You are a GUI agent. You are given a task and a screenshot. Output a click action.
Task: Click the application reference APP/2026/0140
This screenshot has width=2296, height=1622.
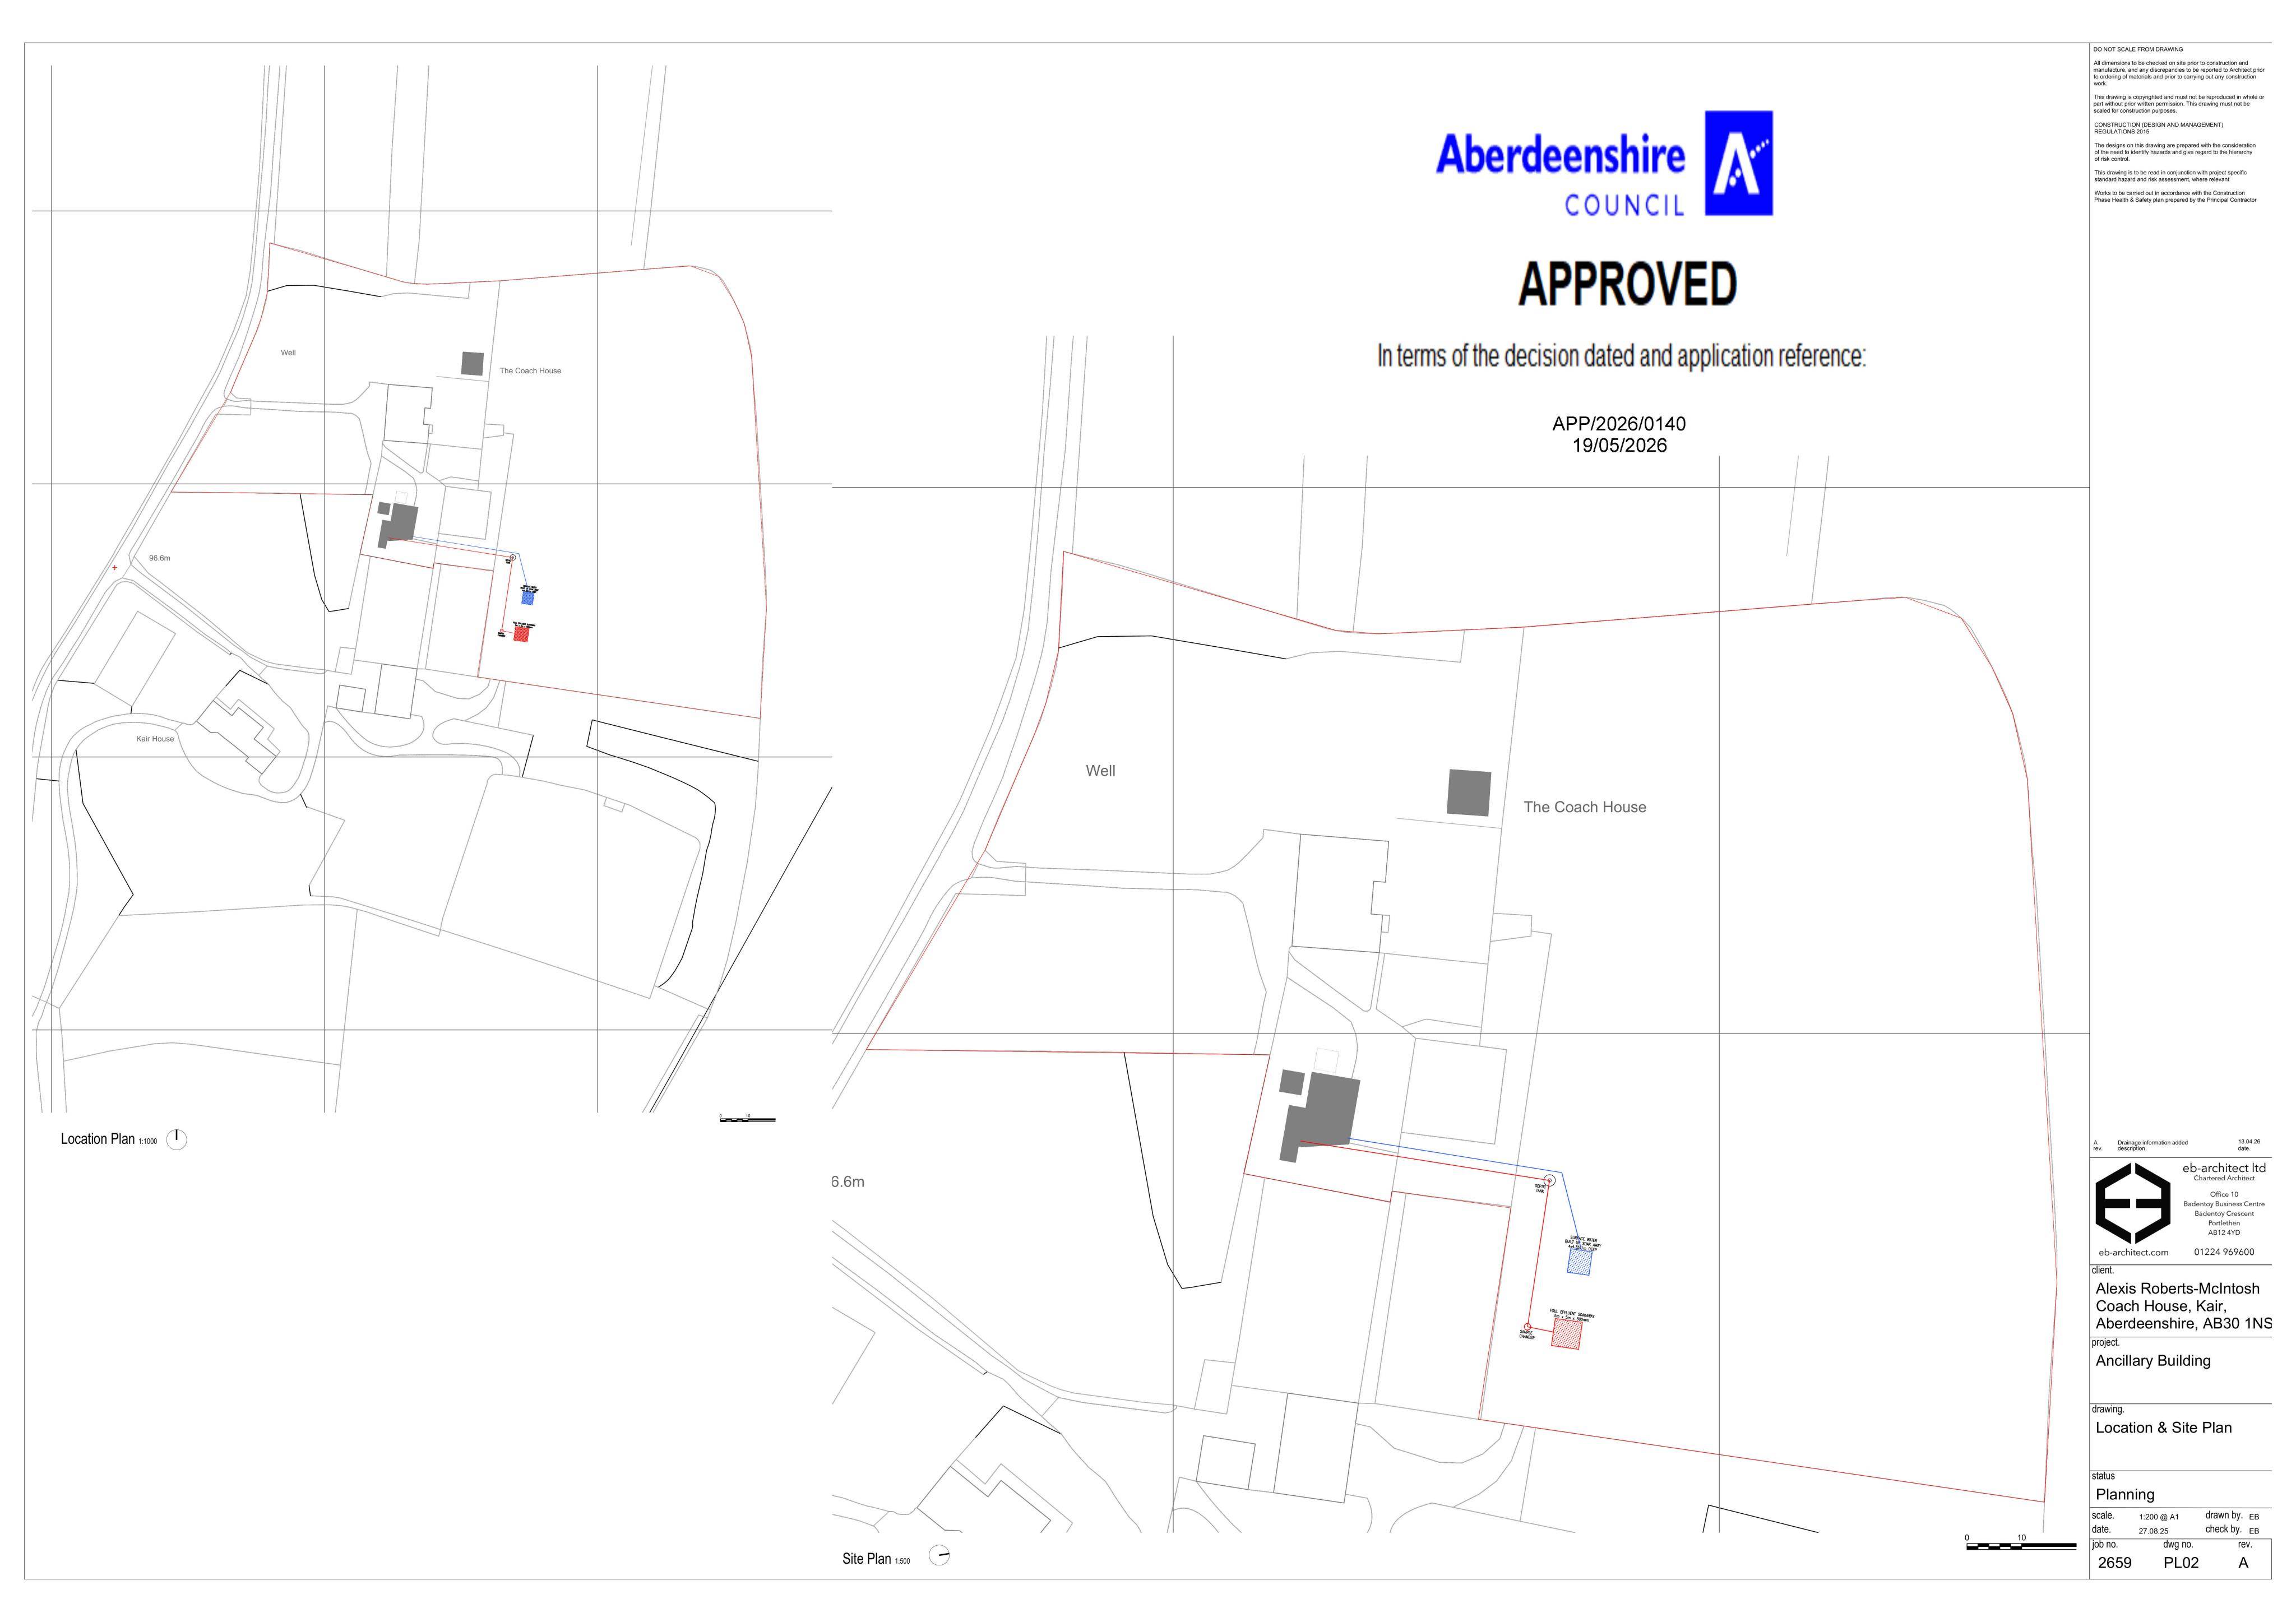coord(1619,424)
